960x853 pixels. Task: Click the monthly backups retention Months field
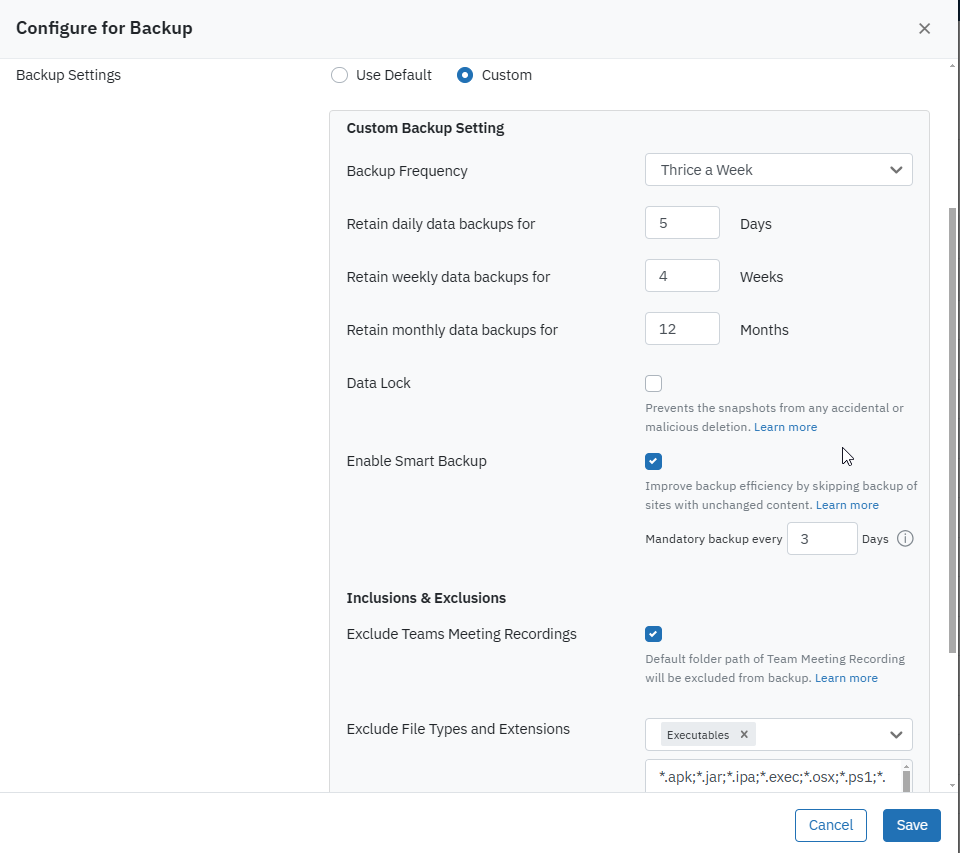click(682, 329)
